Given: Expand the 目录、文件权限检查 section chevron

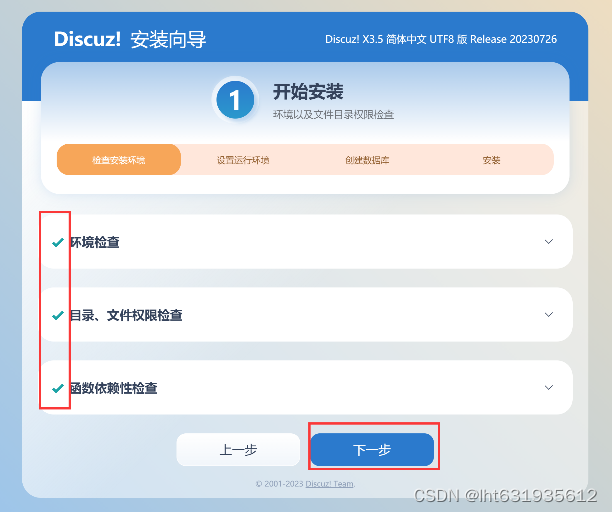Looking at the screenshot, I should pyautogui.click(x=549, y=315).
